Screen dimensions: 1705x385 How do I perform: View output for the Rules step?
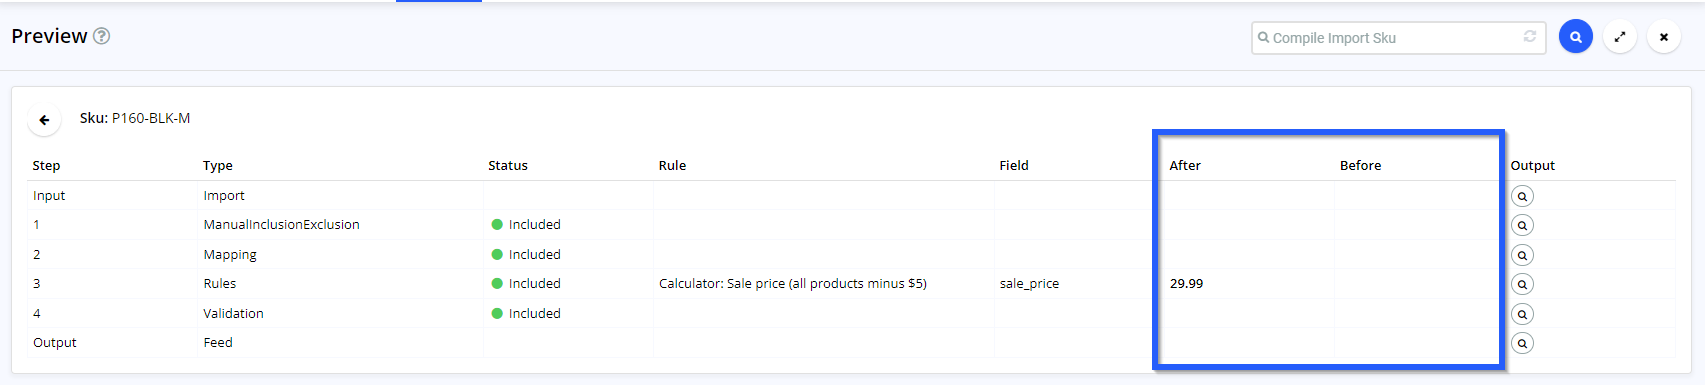pos(1522,284)
